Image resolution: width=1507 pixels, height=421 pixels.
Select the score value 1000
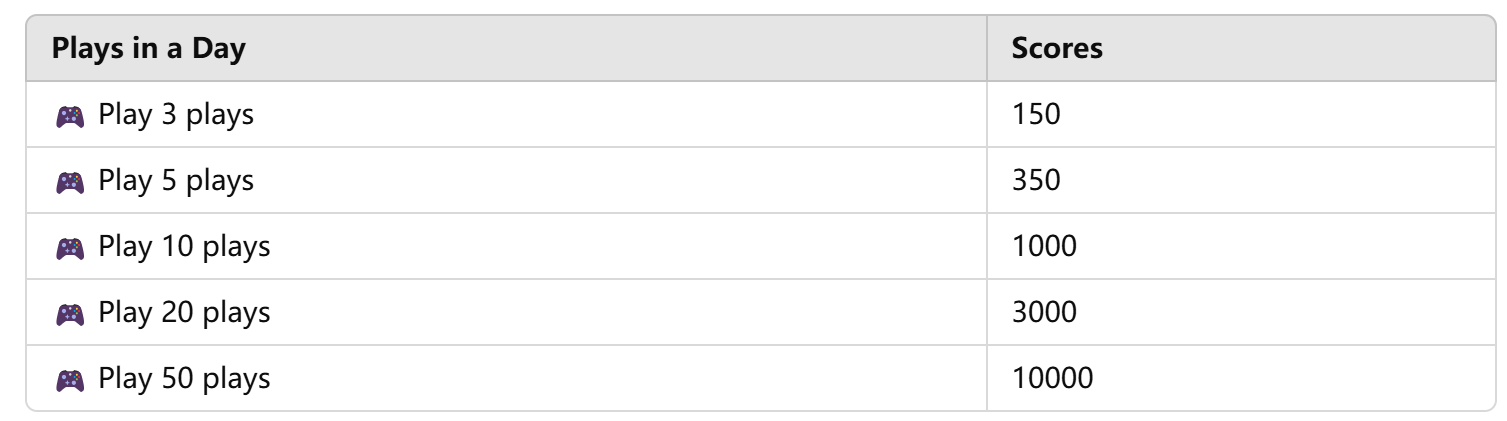(x=1044, y=248)
